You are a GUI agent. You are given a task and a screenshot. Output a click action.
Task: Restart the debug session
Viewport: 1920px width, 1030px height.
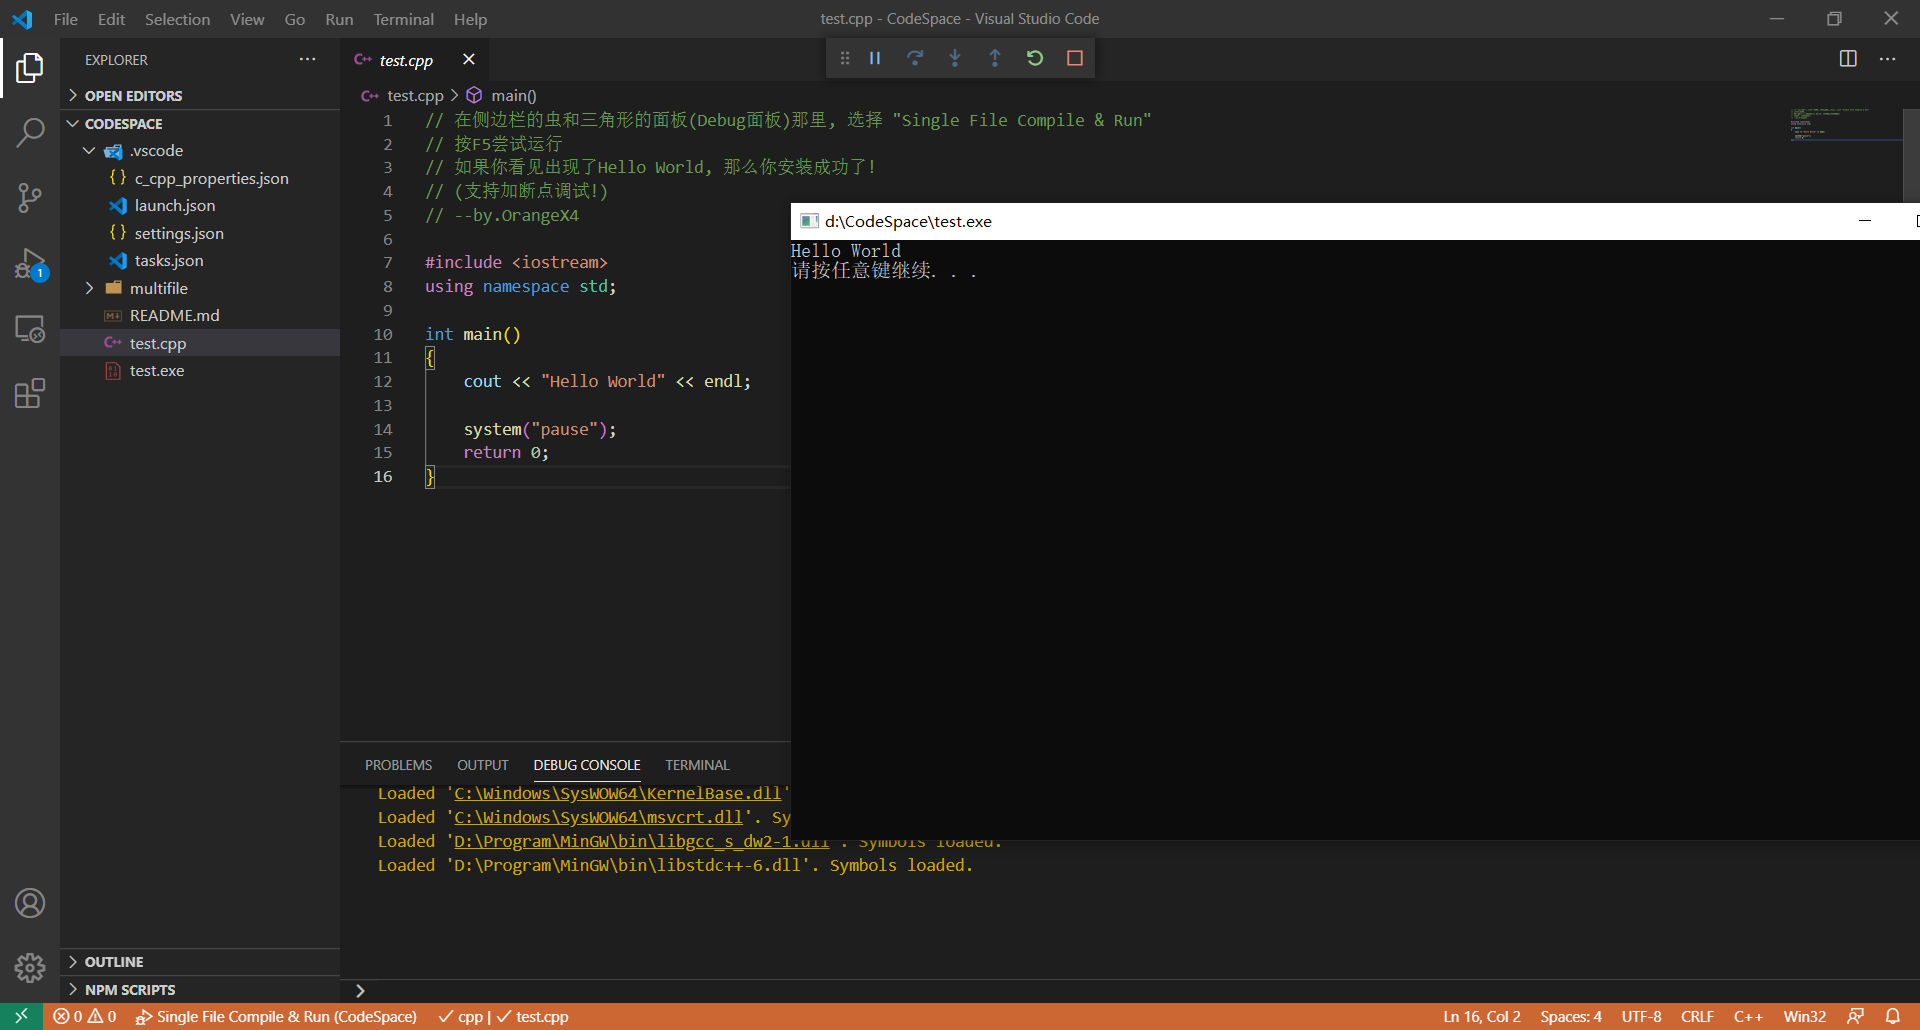[x=1035, y=58]
